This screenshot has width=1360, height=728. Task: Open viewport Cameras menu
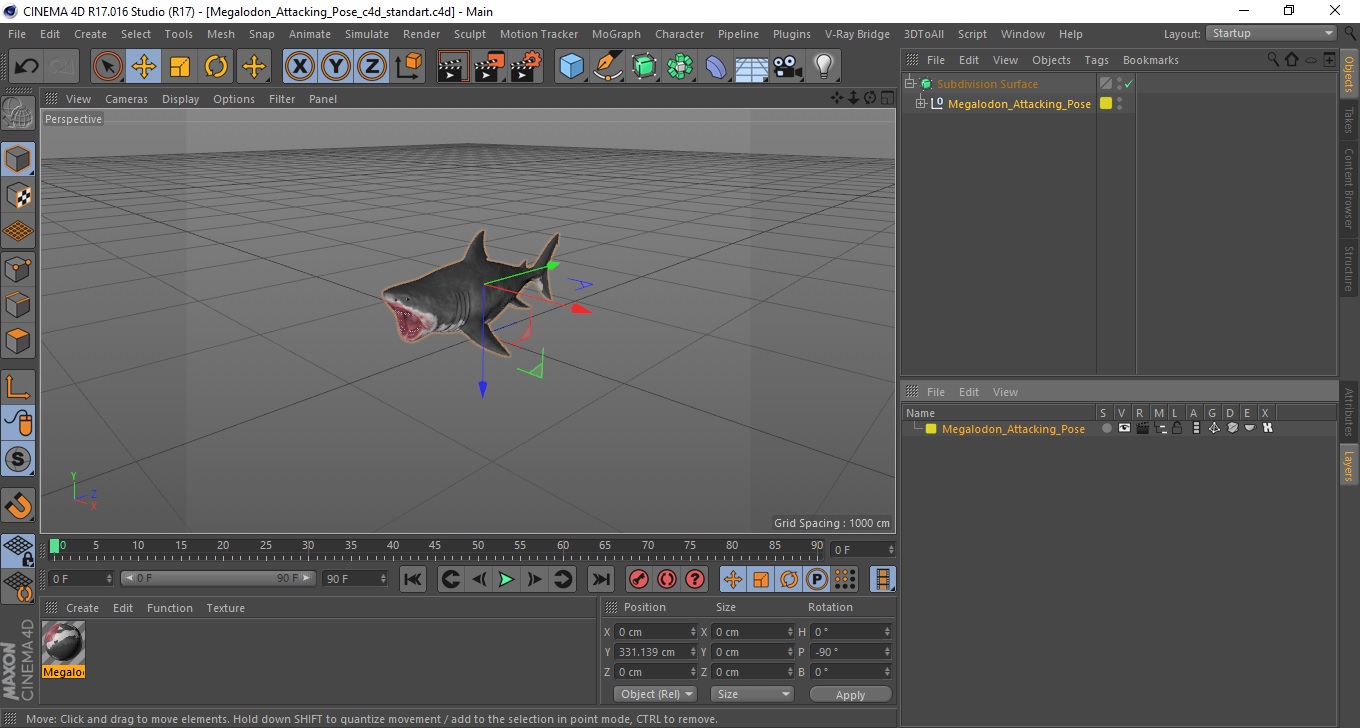coord(126,99)
